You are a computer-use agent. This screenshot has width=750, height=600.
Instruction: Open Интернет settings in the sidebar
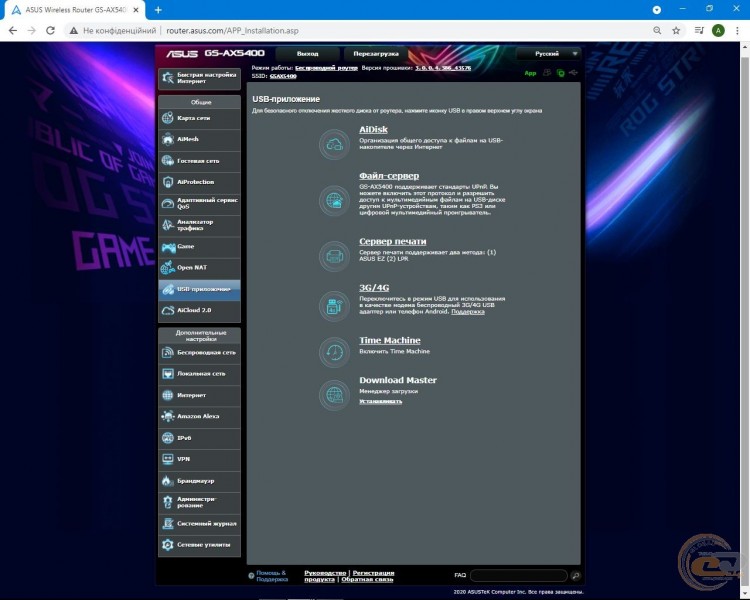(x=199, y=395)
